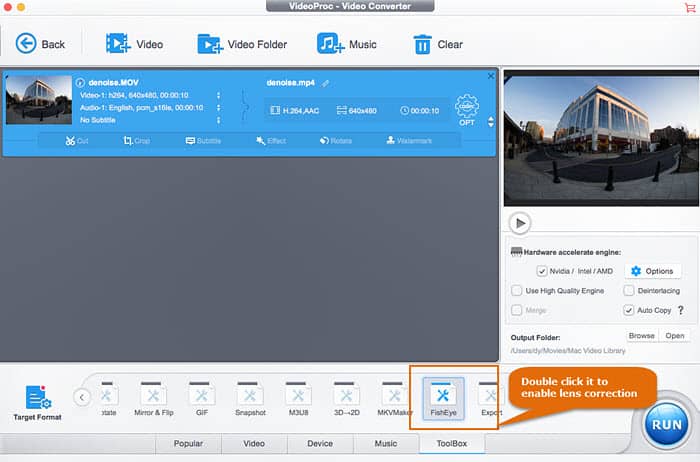Click the output folder path text
The image size is (700, 462).
568,351
